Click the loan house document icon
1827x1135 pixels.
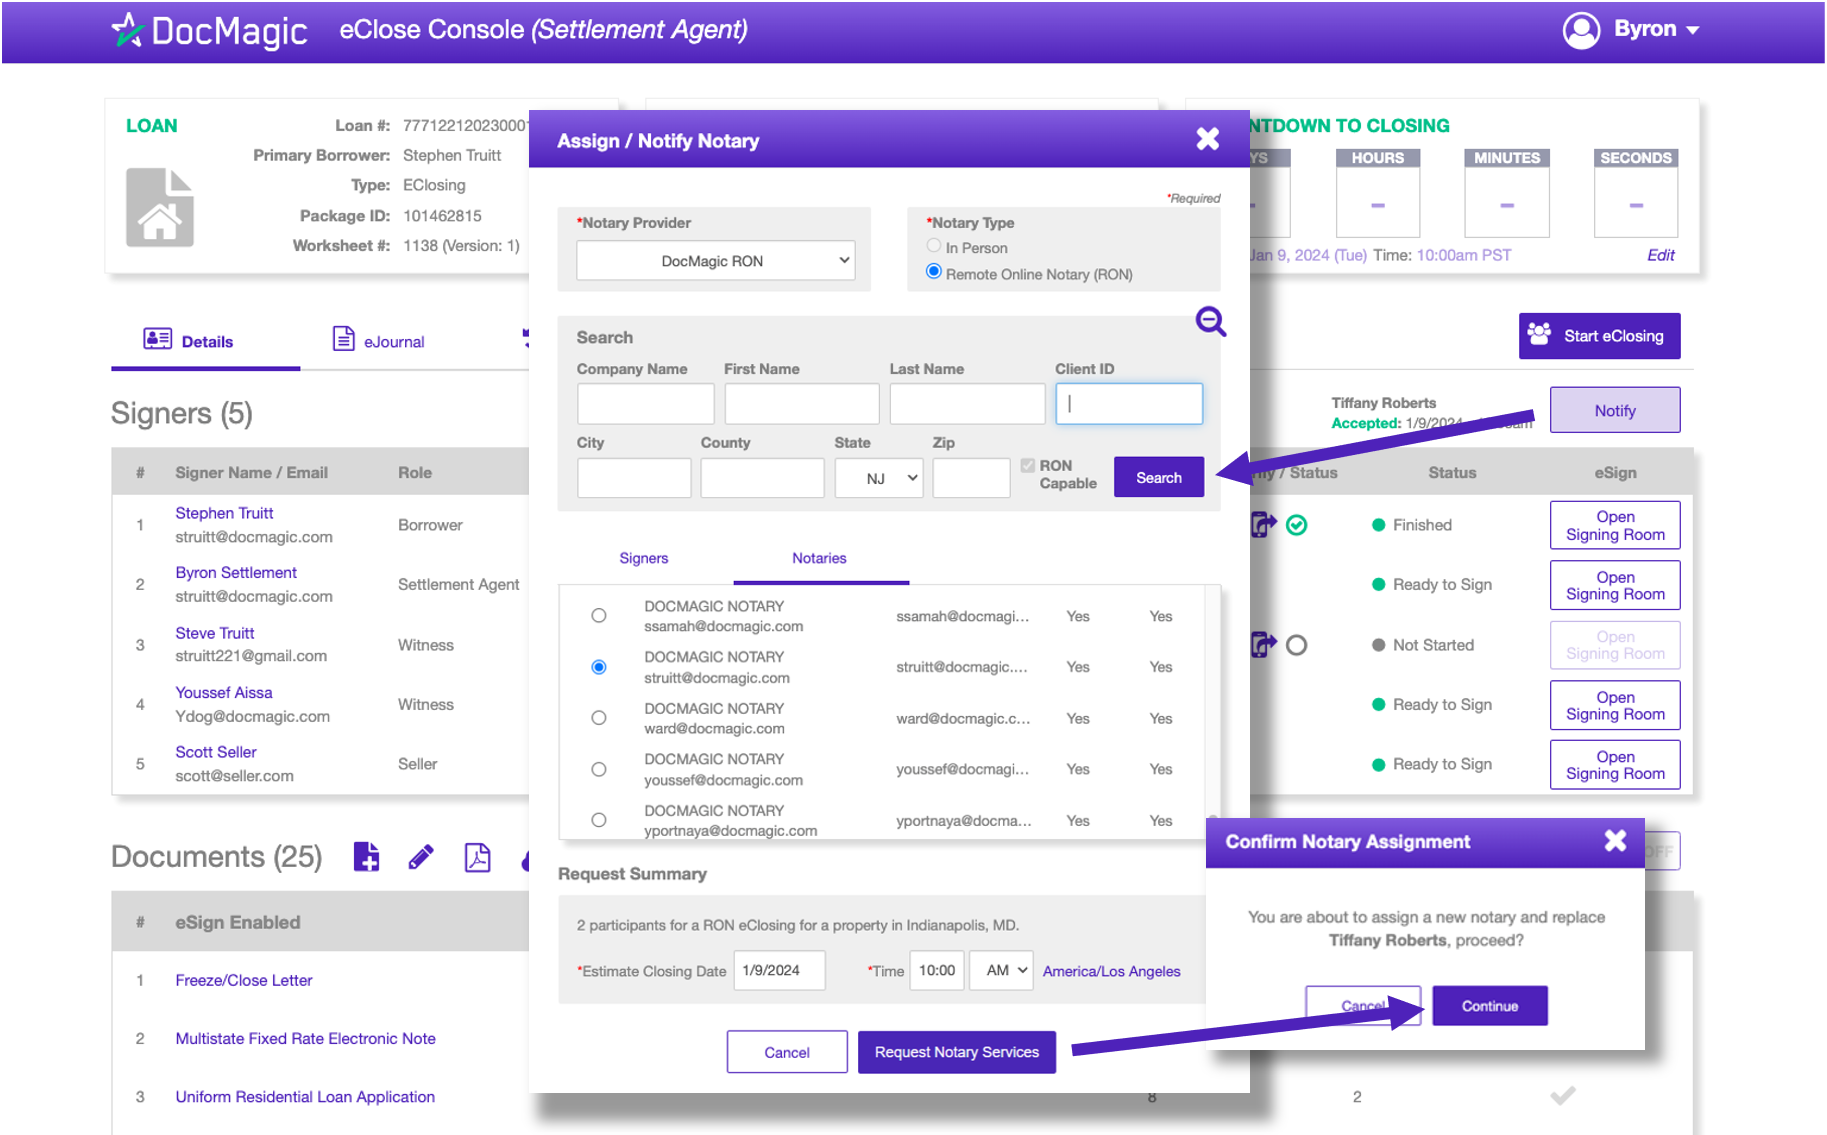click(160, 208)
